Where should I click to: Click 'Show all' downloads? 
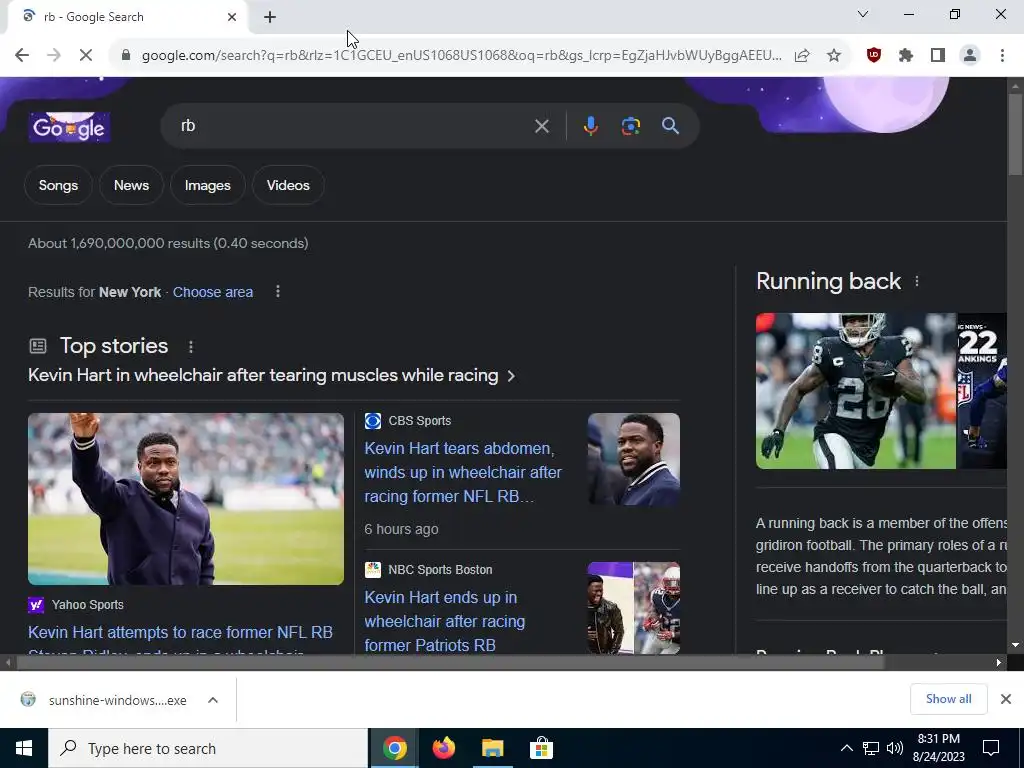coord(948,699)
